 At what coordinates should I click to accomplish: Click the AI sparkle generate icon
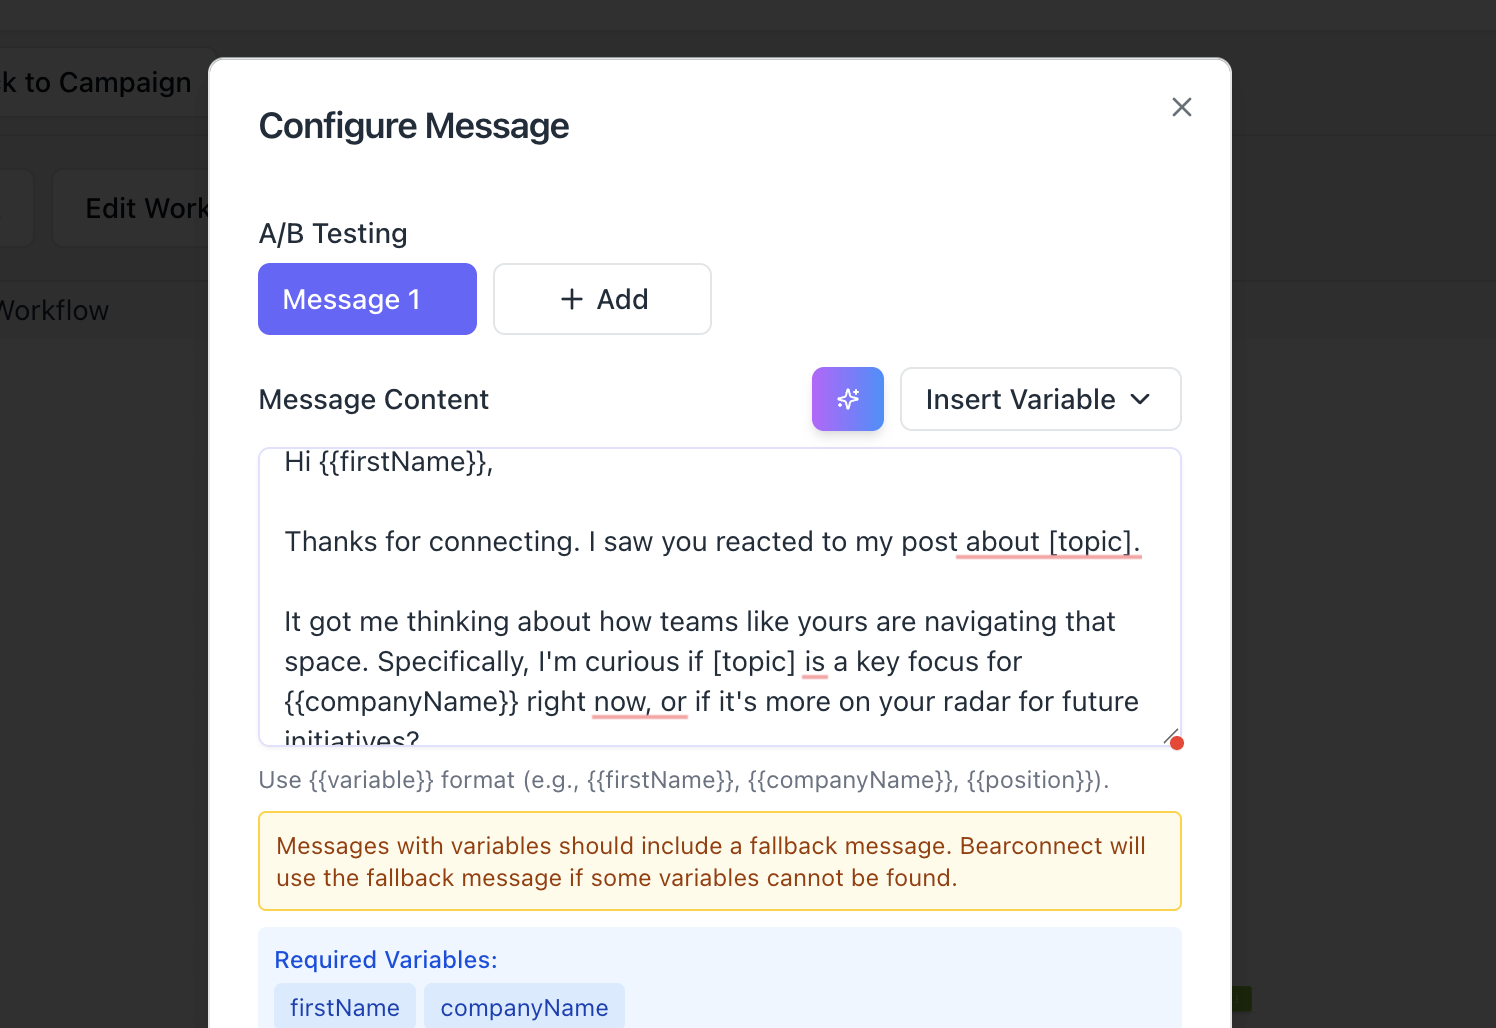[847, 399]
